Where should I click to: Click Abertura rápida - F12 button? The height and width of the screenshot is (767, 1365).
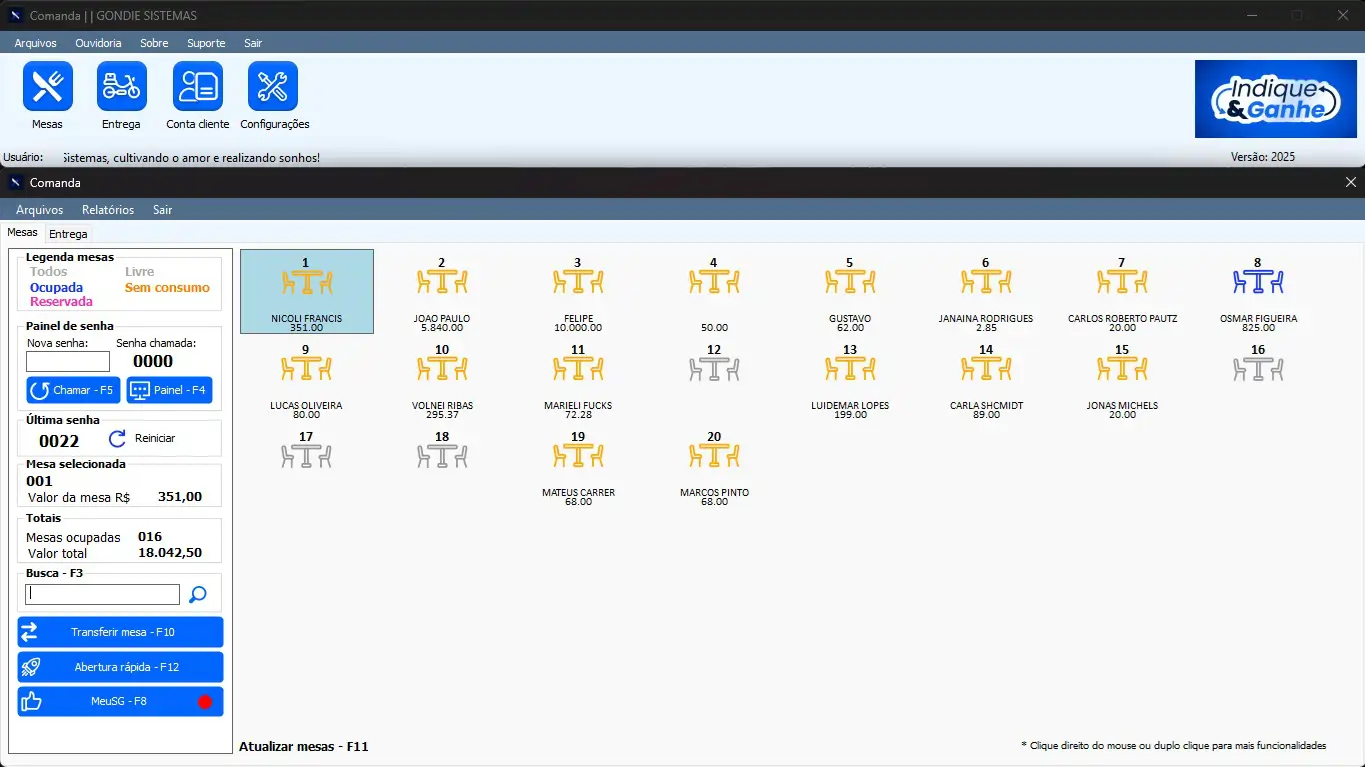pyautogui.click(x=120, y=667)
